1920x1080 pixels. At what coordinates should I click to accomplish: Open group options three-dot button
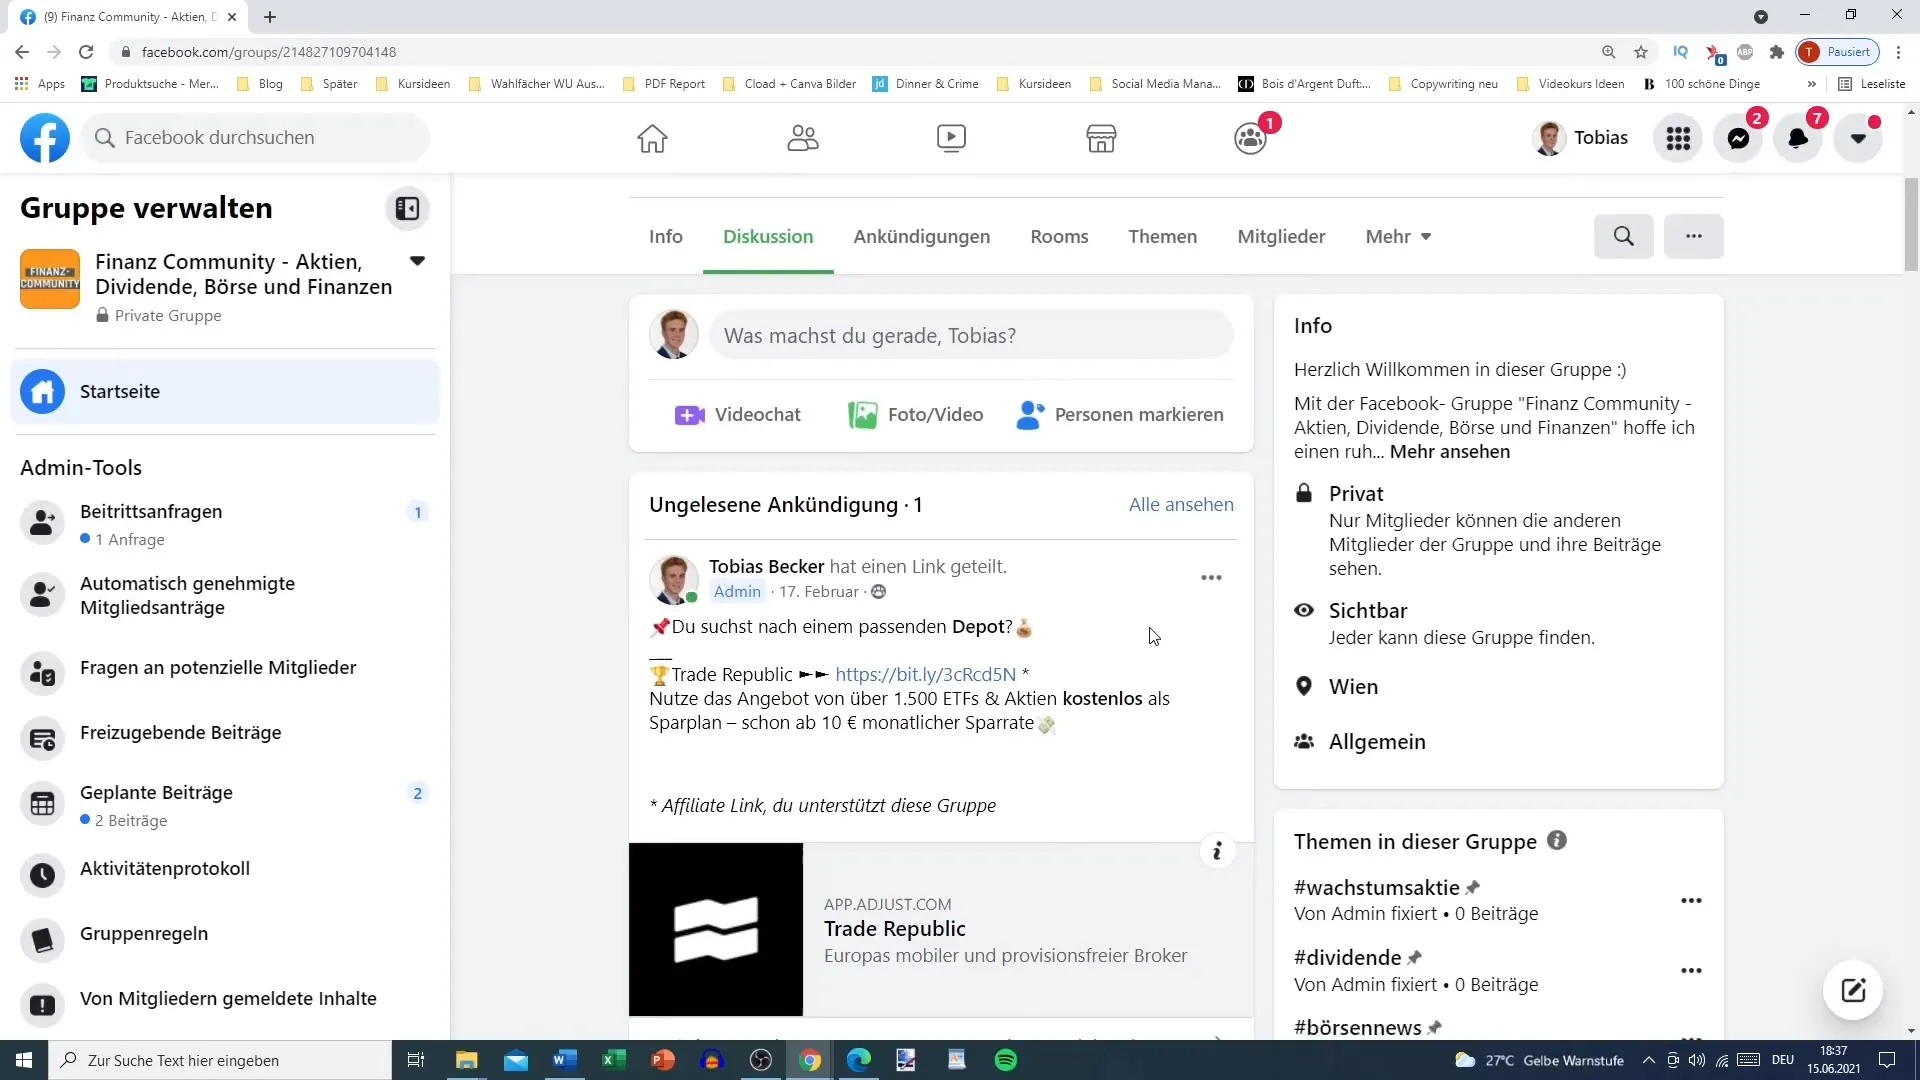(x=1693, y=237)
